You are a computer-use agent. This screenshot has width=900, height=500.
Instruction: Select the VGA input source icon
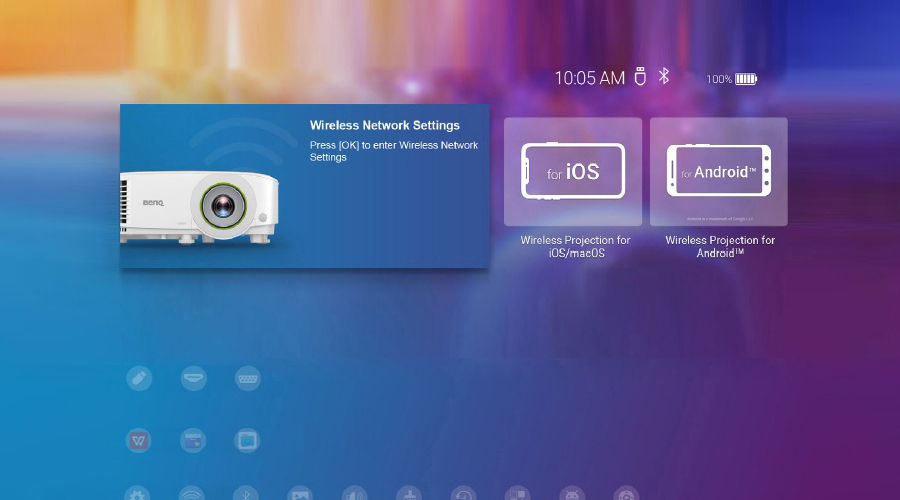[248, 378]
